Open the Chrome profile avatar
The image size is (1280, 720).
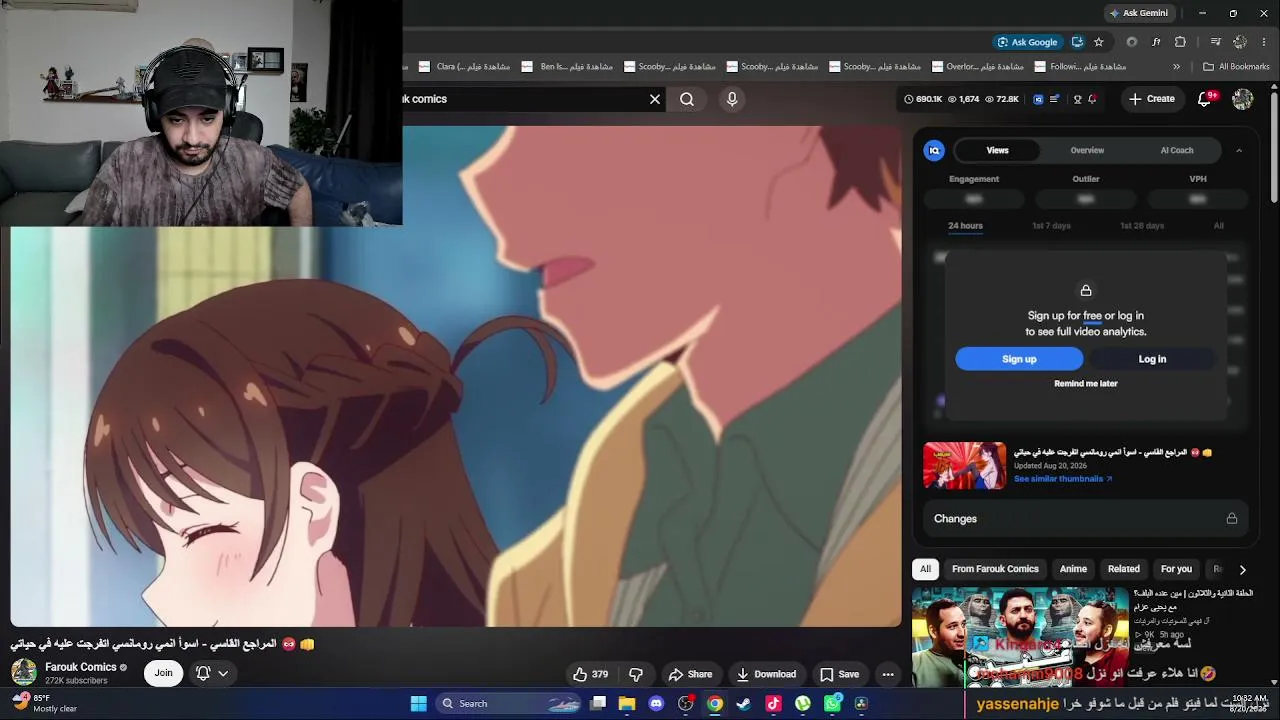pos(1240,42)
